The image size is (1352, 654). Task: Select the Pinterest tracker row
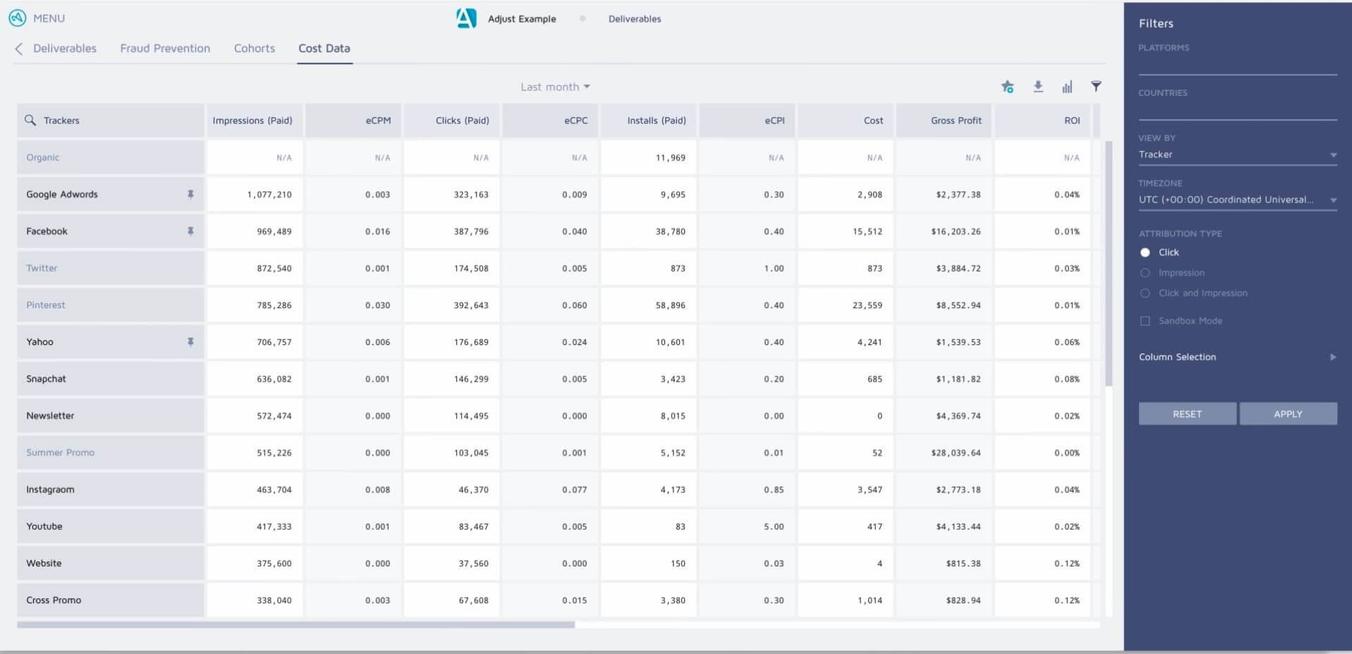point(110,305)
